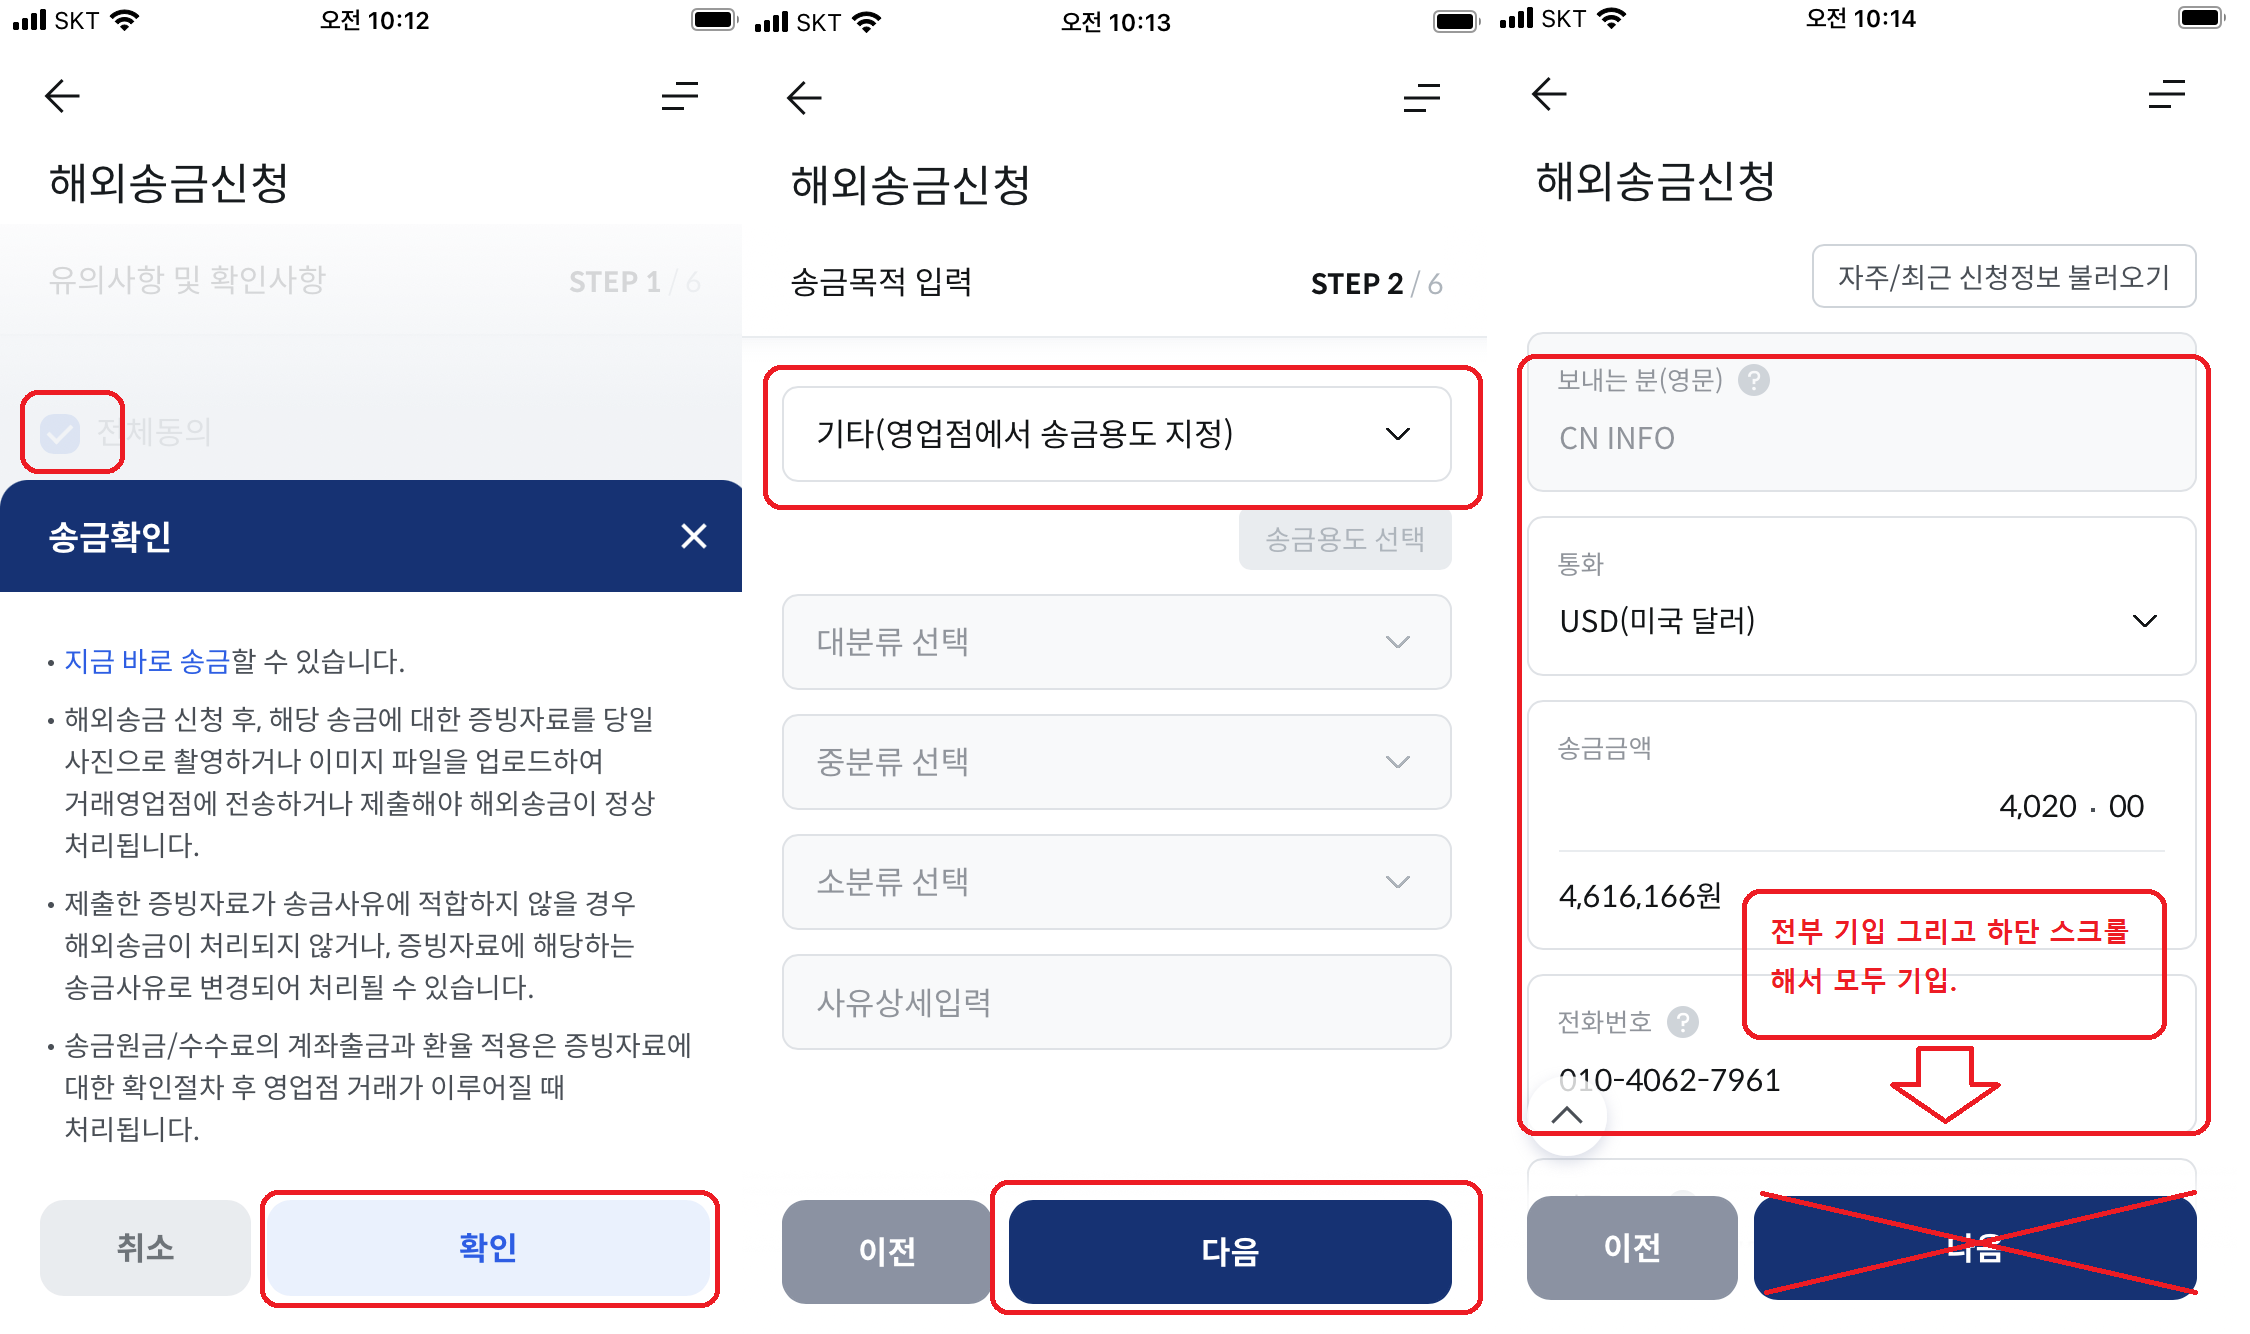Screen dimensions: 2250x1334
Task: Close the 송금확인 popup
Action: point(693,537)
